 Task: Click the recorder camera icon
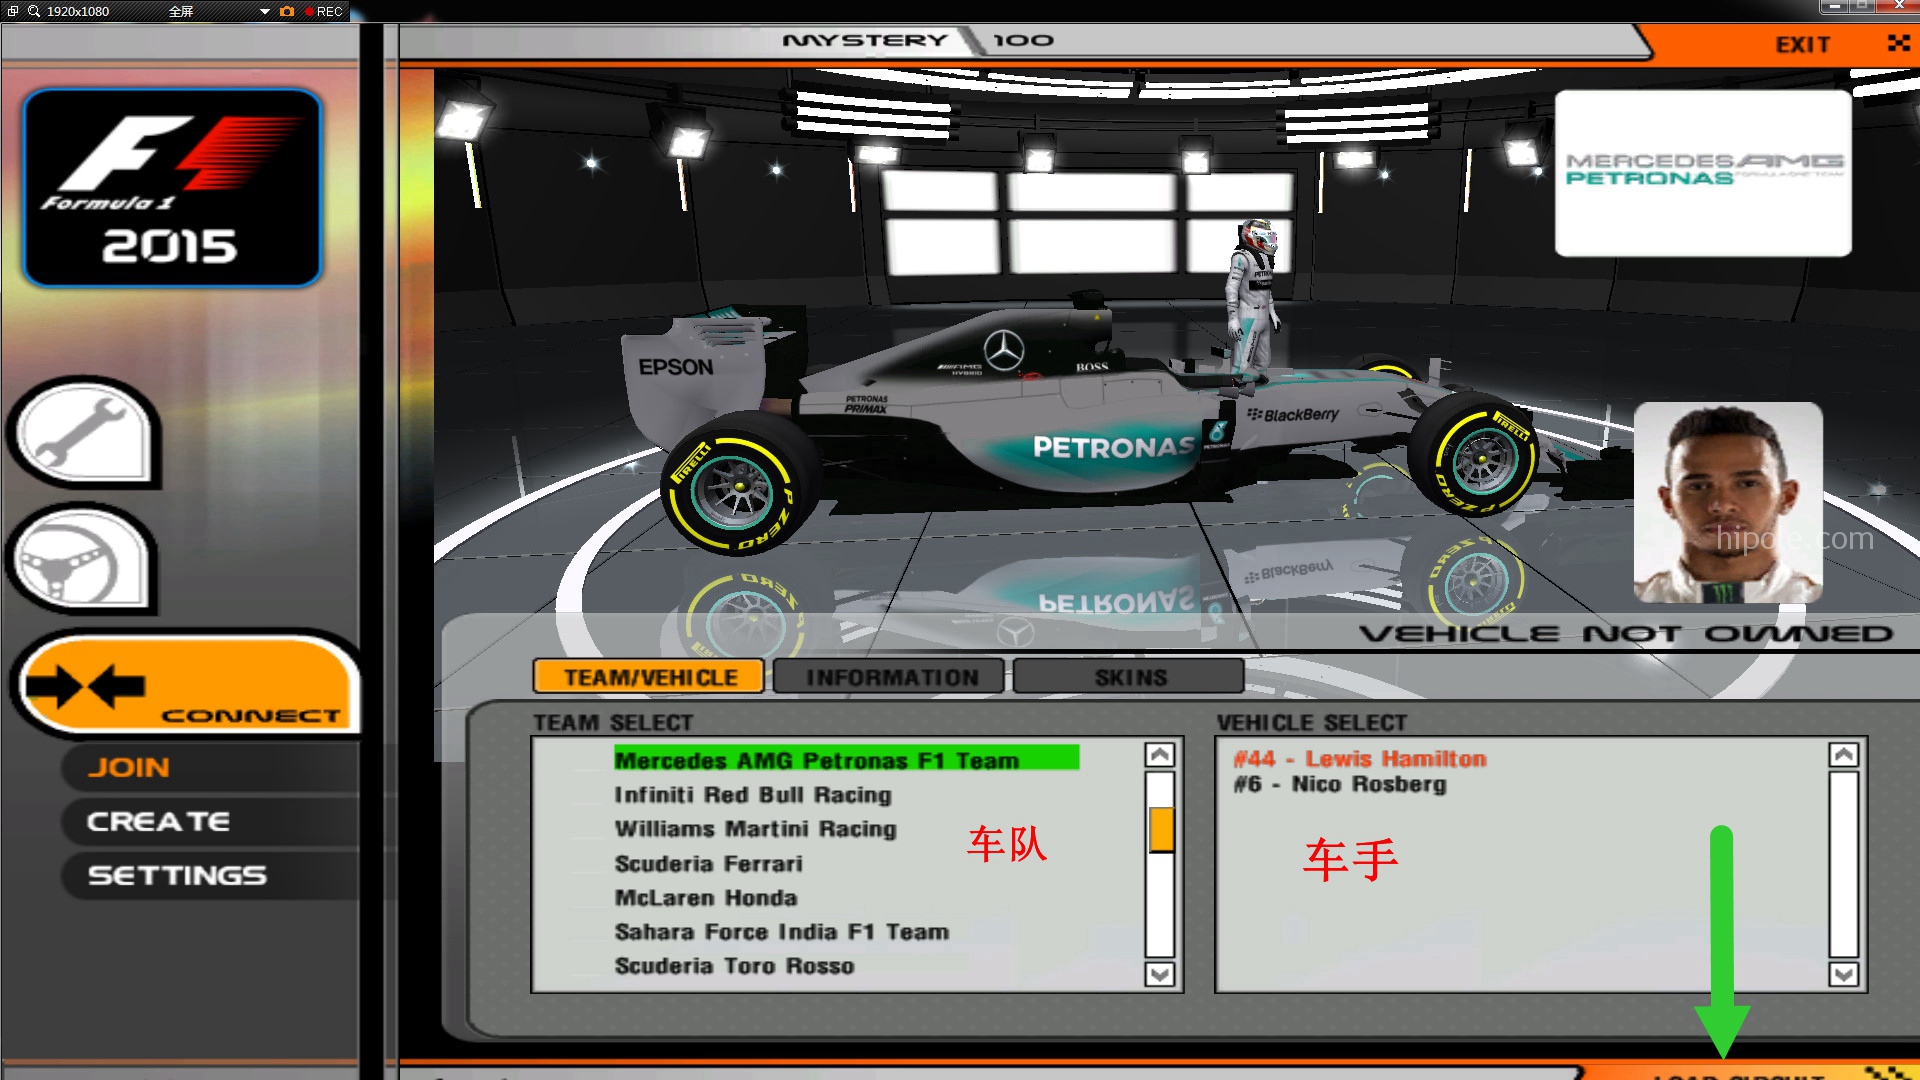pyautogui.click(x=287, y=11)
